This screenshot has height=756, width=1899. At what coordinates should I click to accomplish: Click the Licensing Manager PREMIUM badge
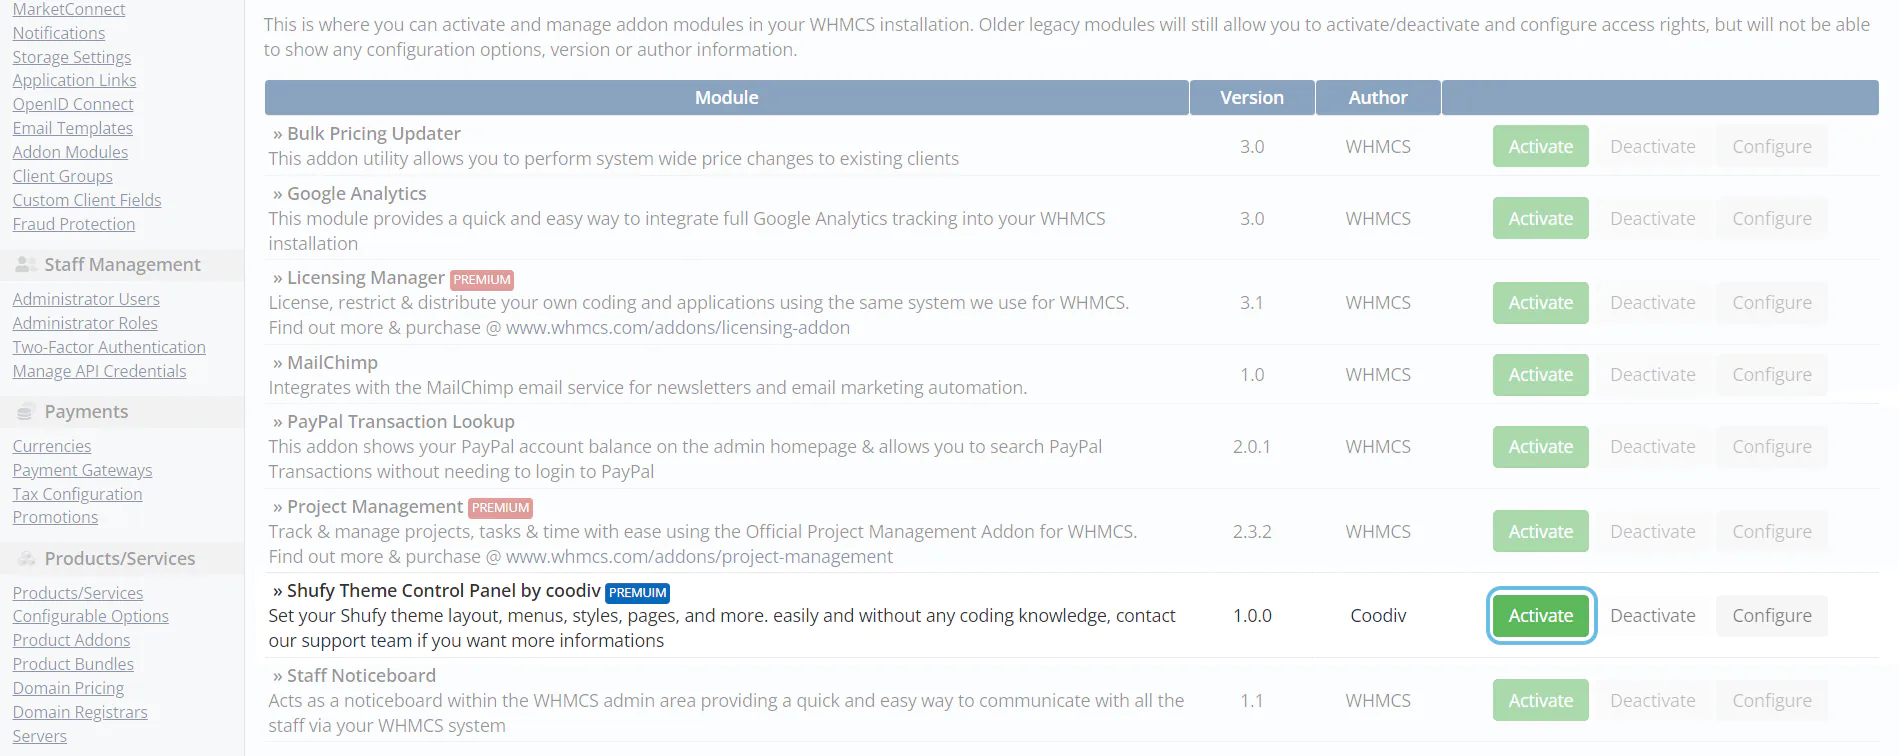[x=481, y=280]
